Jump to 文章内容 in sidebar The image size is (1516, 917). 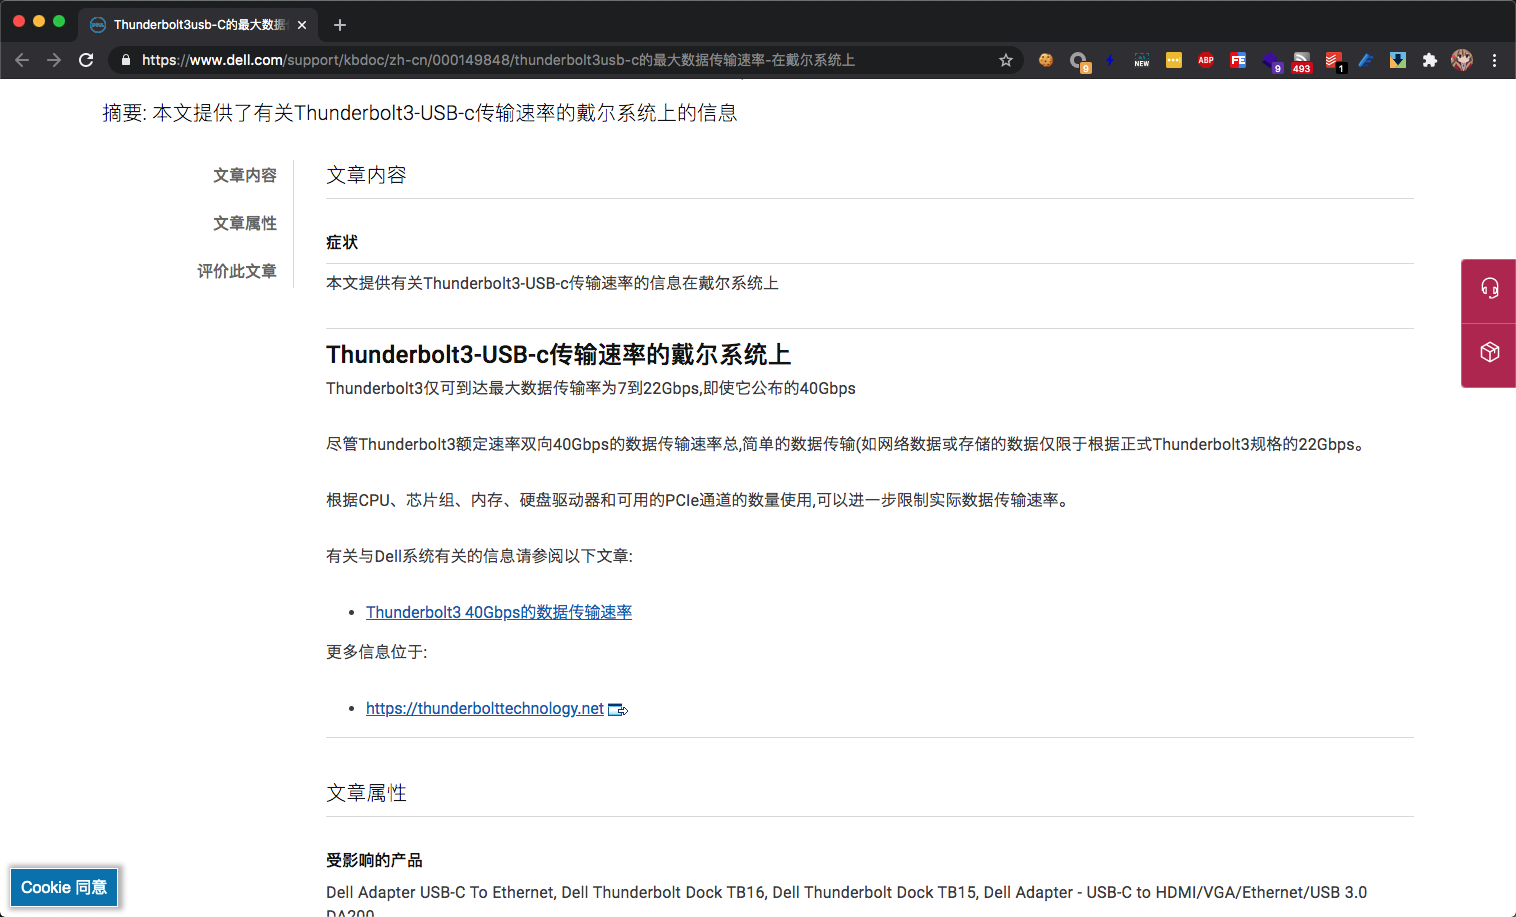(x=245, y=175)
